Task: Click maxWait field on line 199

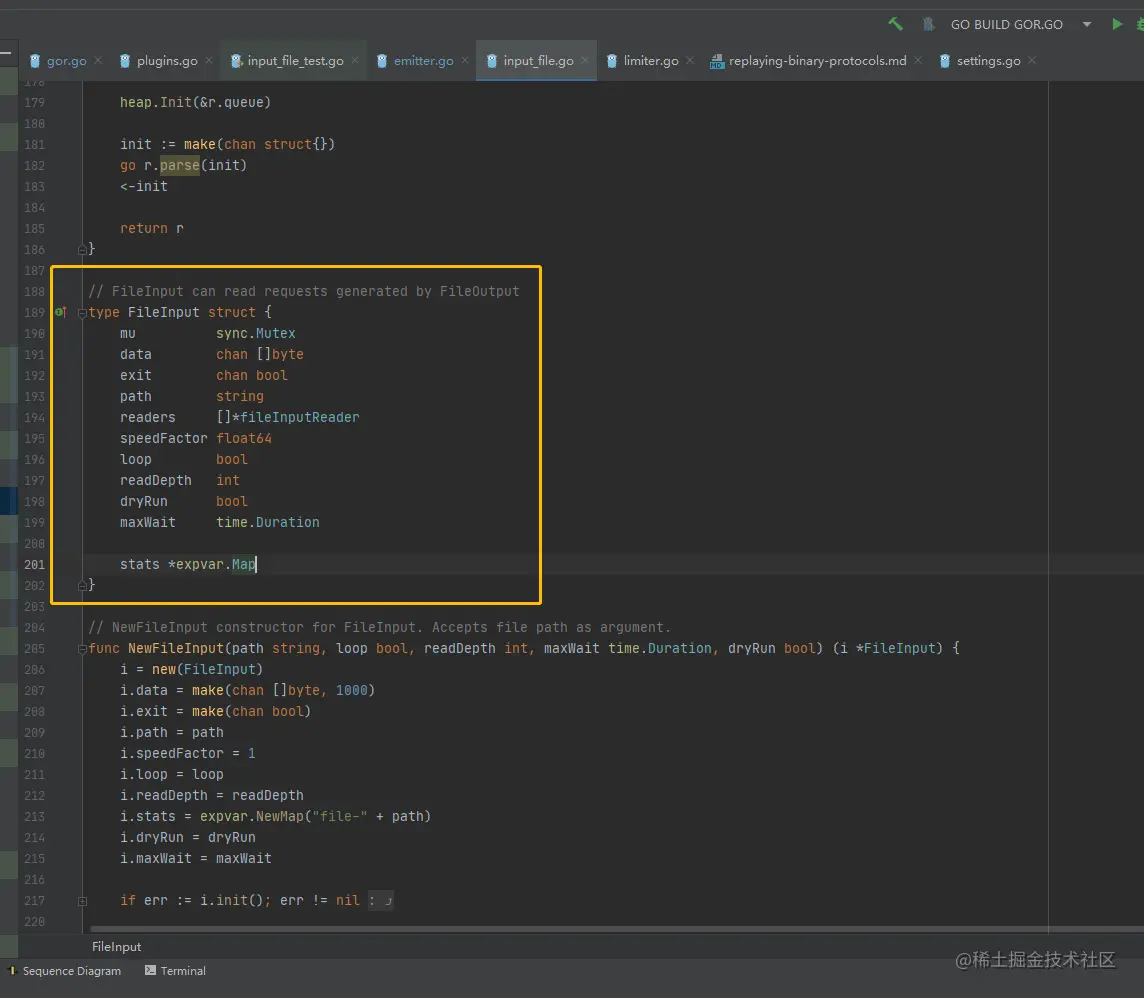Action: tap(147, 522)
